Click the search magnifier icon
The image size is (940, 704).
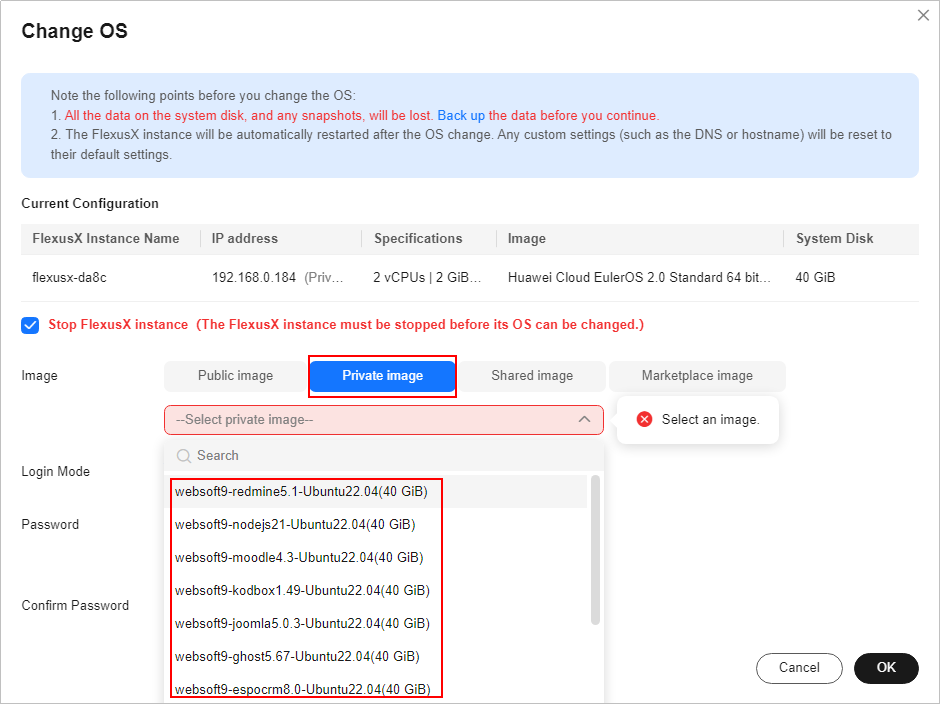coord(183,456)
